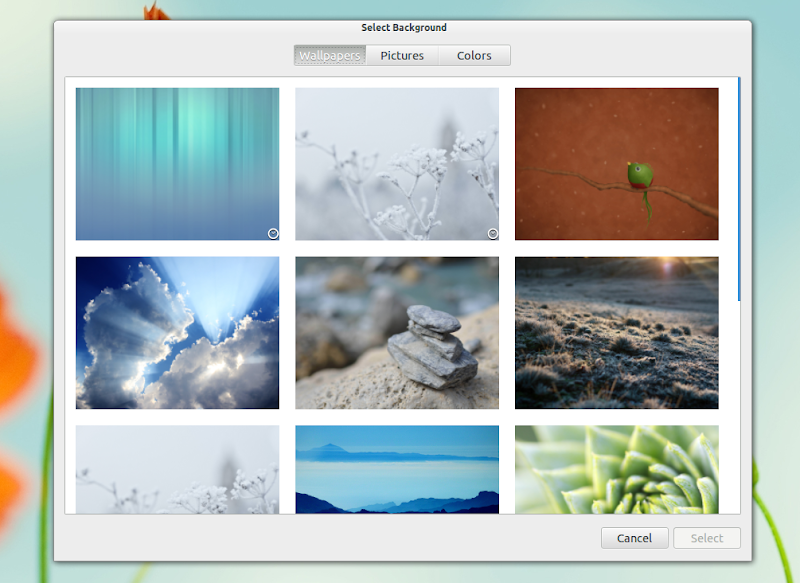Choose the frosty field at sunrise wallpaper
Image resolution: width=800 pixels, height=583 pixels.
click(616, 333)
